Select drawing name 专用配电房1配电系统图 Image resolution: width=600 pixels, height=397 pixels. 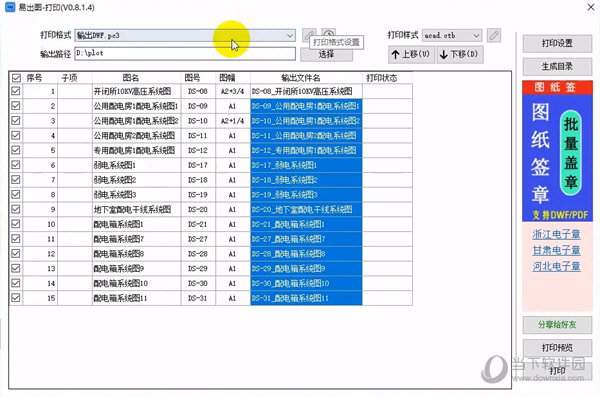point(136,150)
